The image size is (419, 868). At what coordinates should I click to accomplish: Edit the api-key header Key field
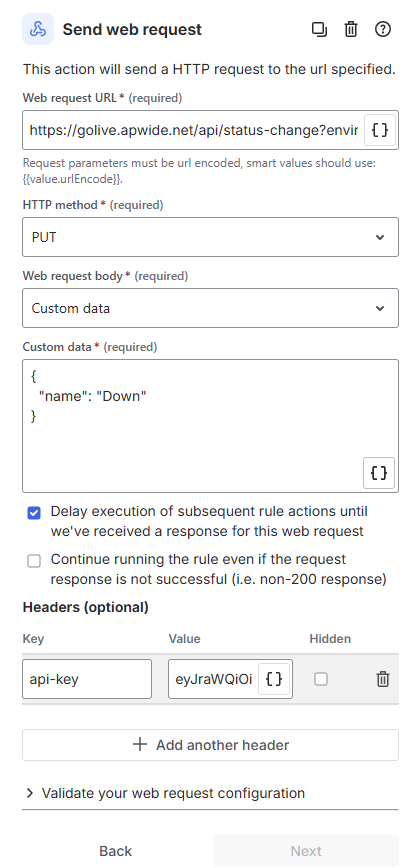coord(87,679)
